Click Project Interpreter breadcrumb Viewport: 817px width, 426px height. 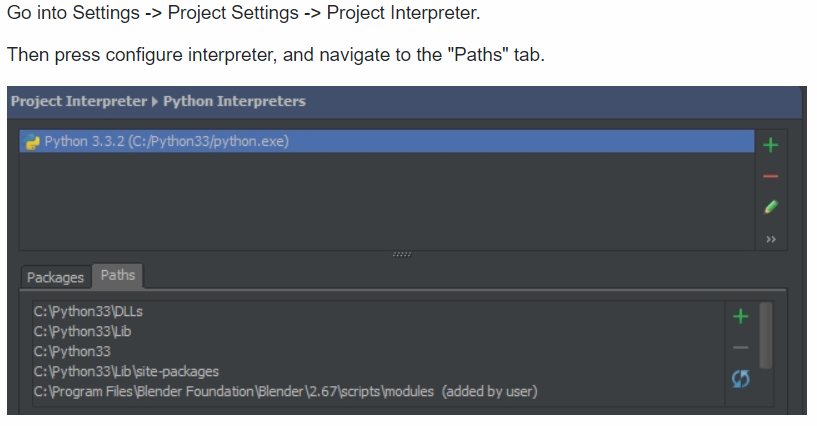pyautogui.click(x=79, y=101)
